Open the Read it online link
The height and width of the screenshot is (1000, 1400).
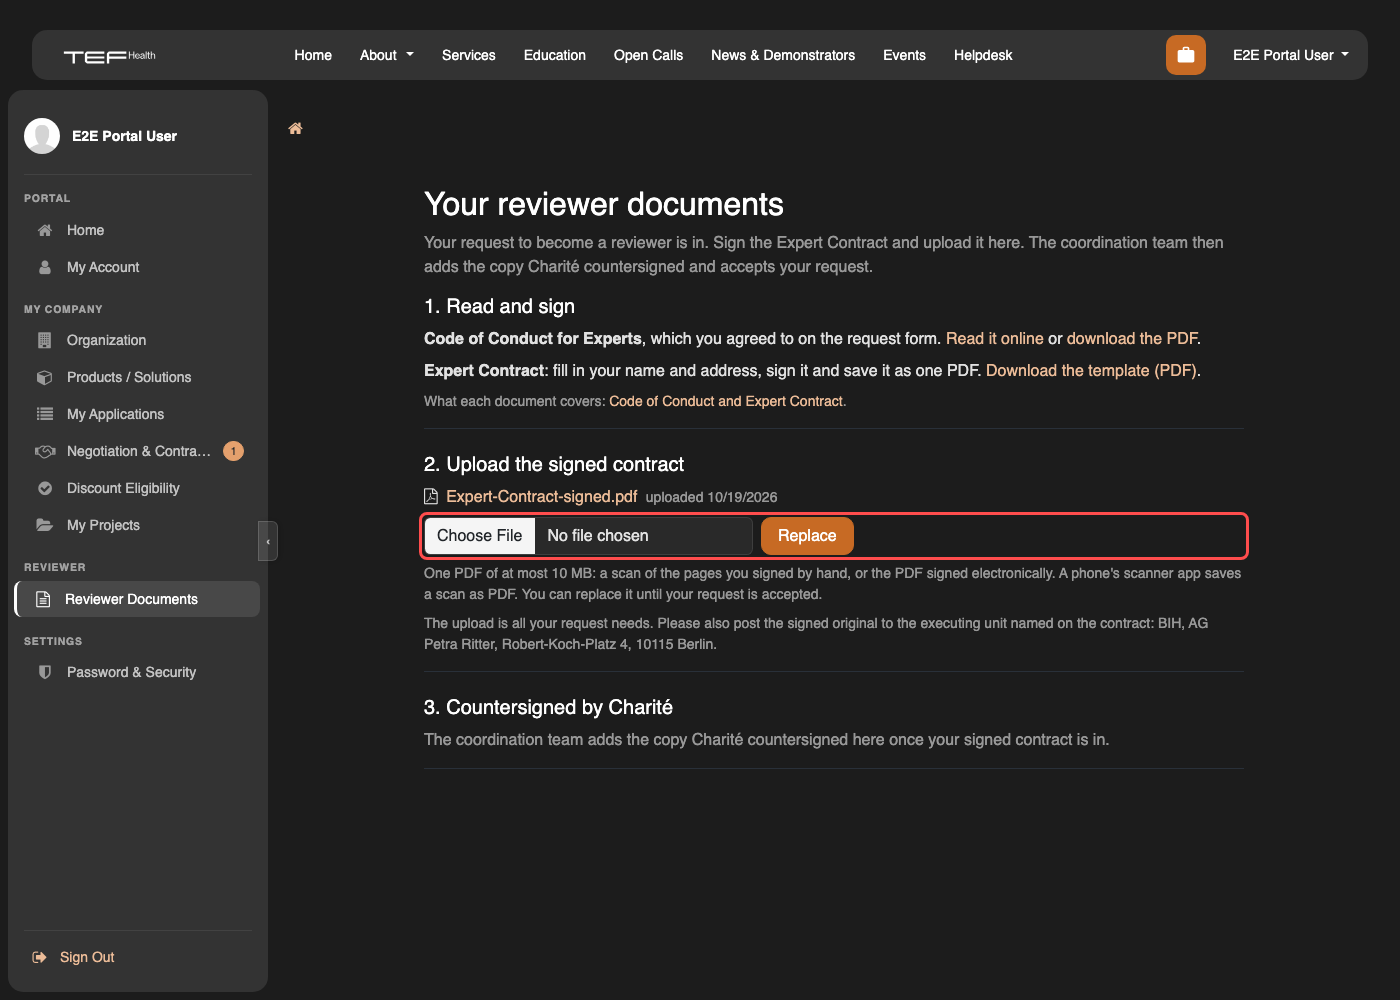coord(995,339)
